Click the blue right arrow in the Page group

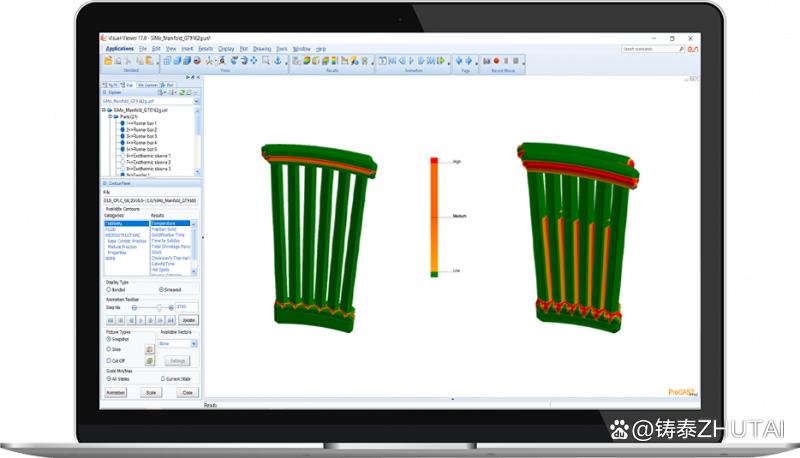click(468, 61)
